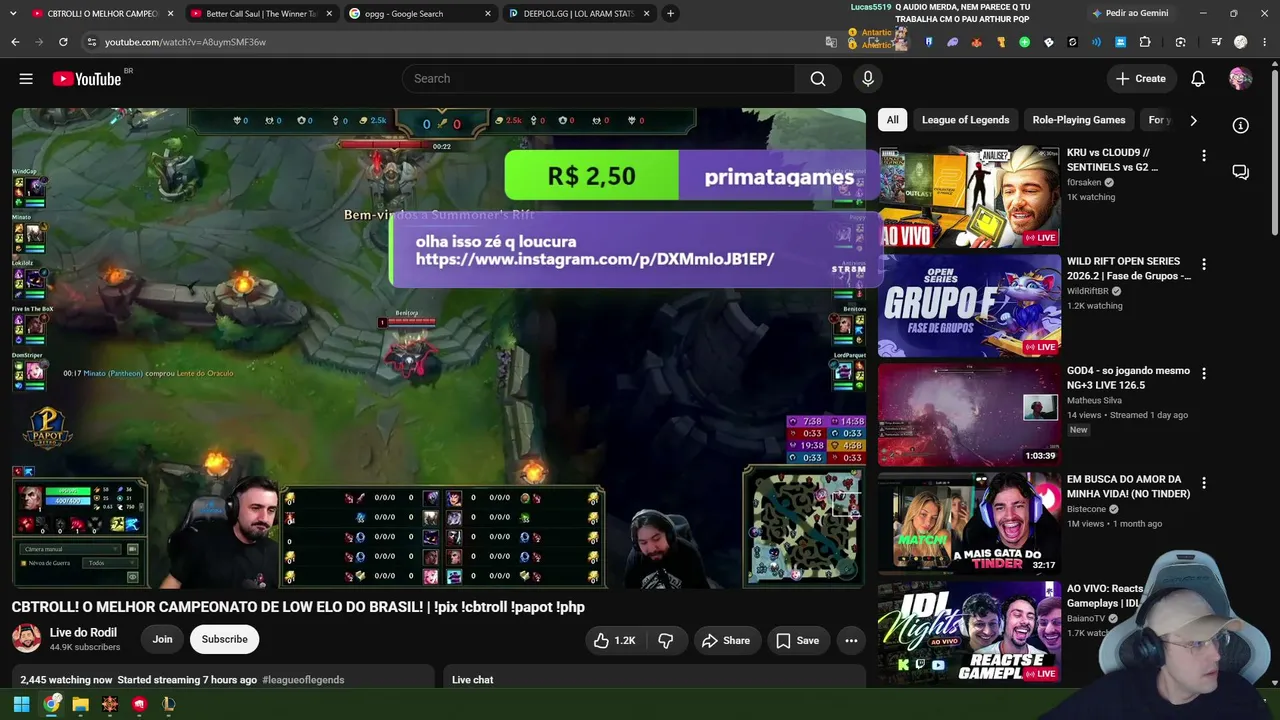Open the GRUPO F Wild Rift thumbnail
Screen dimensions: 1280x720
point(969,306)
